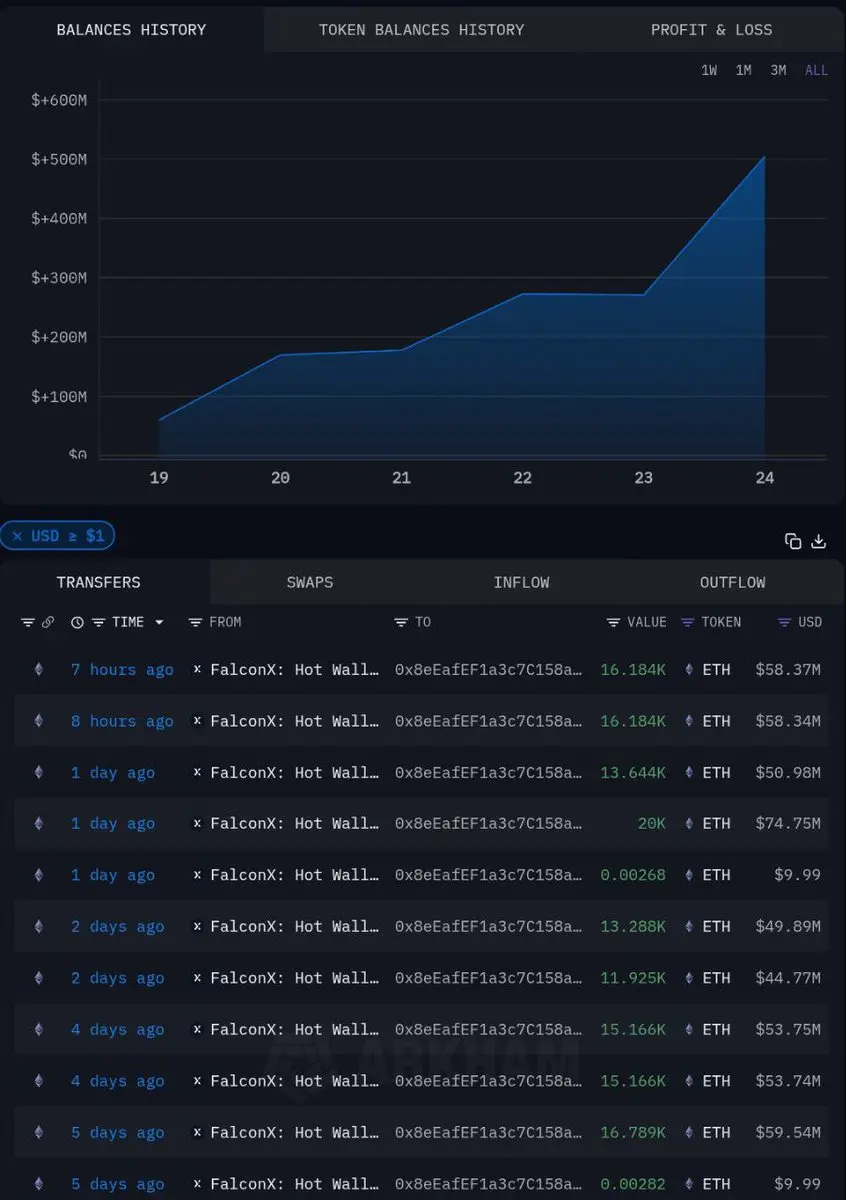Screen dimensions: 846x1200
Task: Click the $53.74M USD amount
Action: tap(789, 1081)
